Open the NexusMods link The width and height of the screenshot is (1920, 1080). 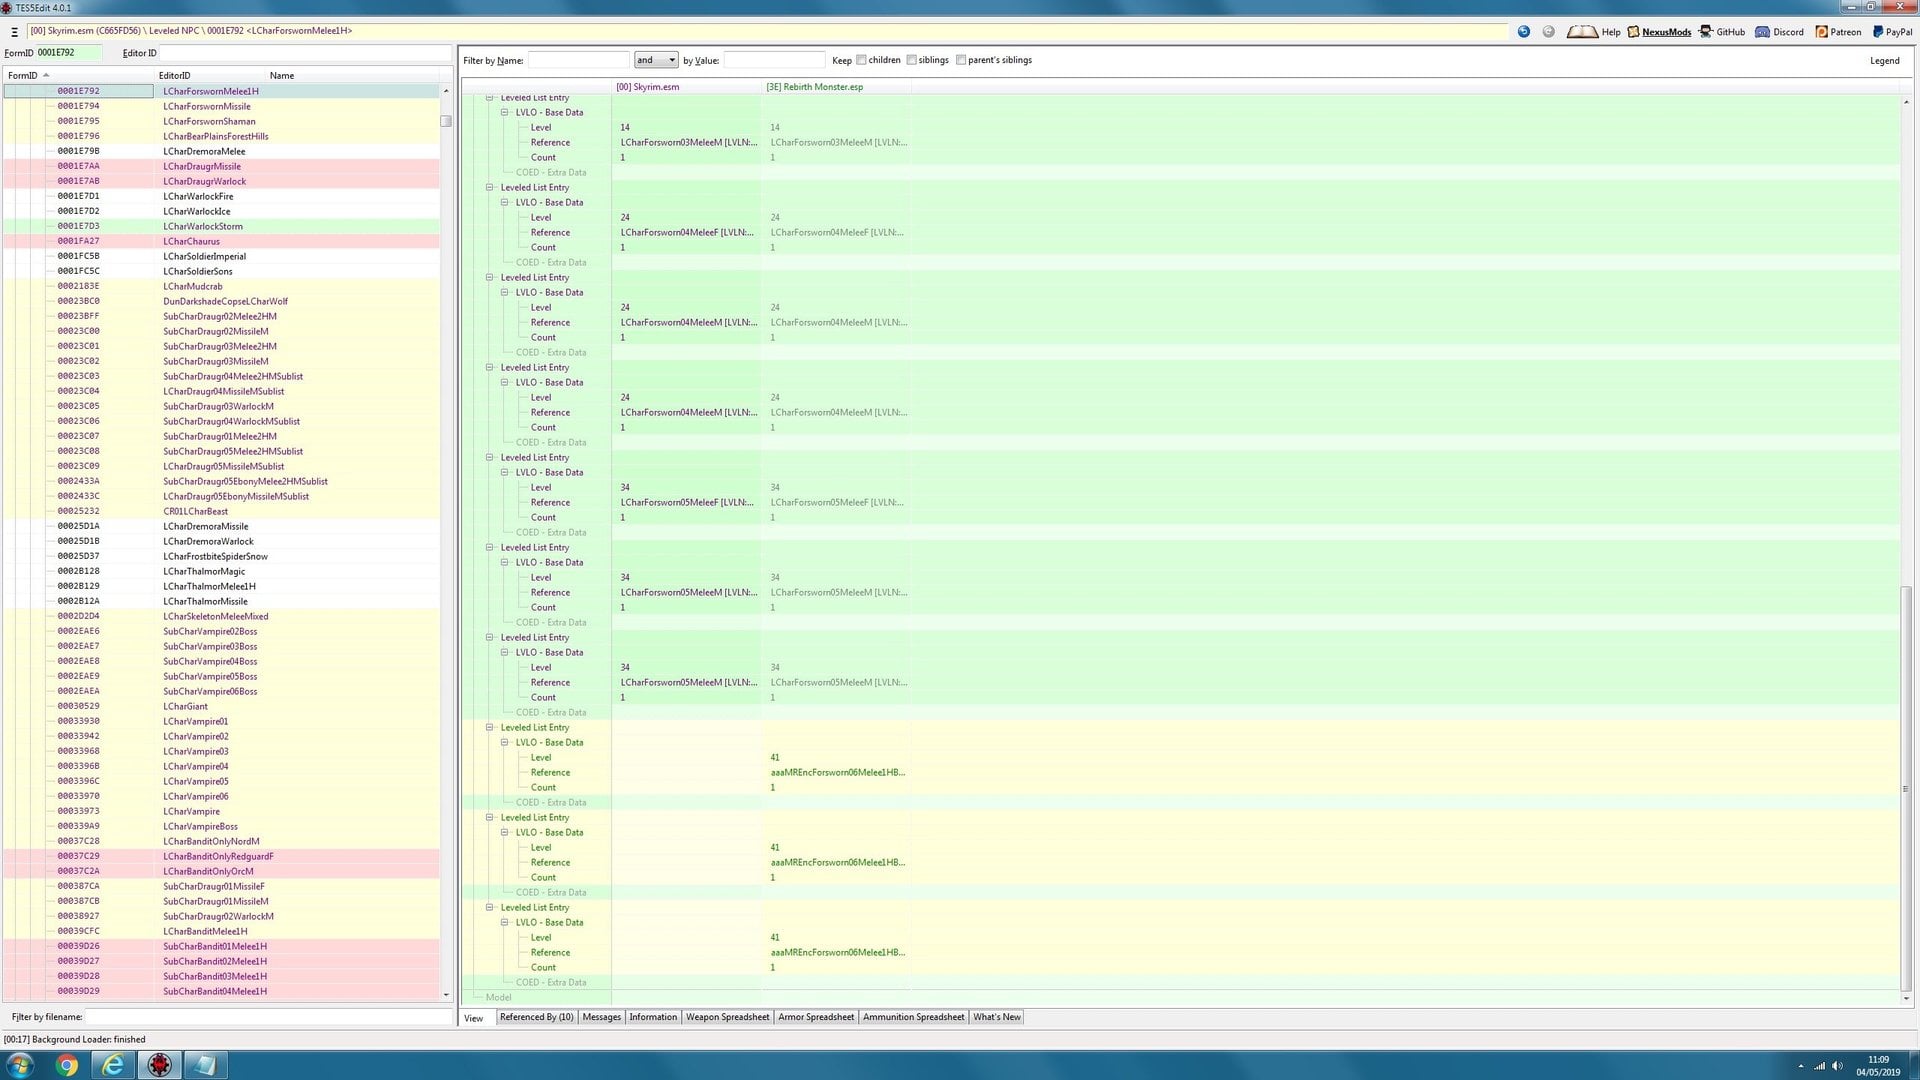1659,32
